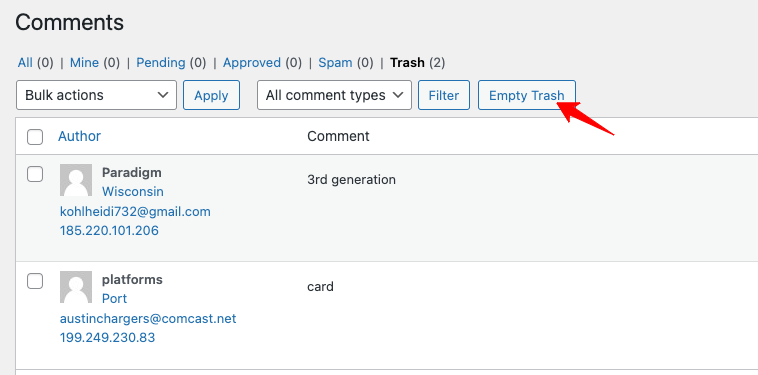Select the checkbox for platforms comment
758x375 pixels.
(35, 281)
